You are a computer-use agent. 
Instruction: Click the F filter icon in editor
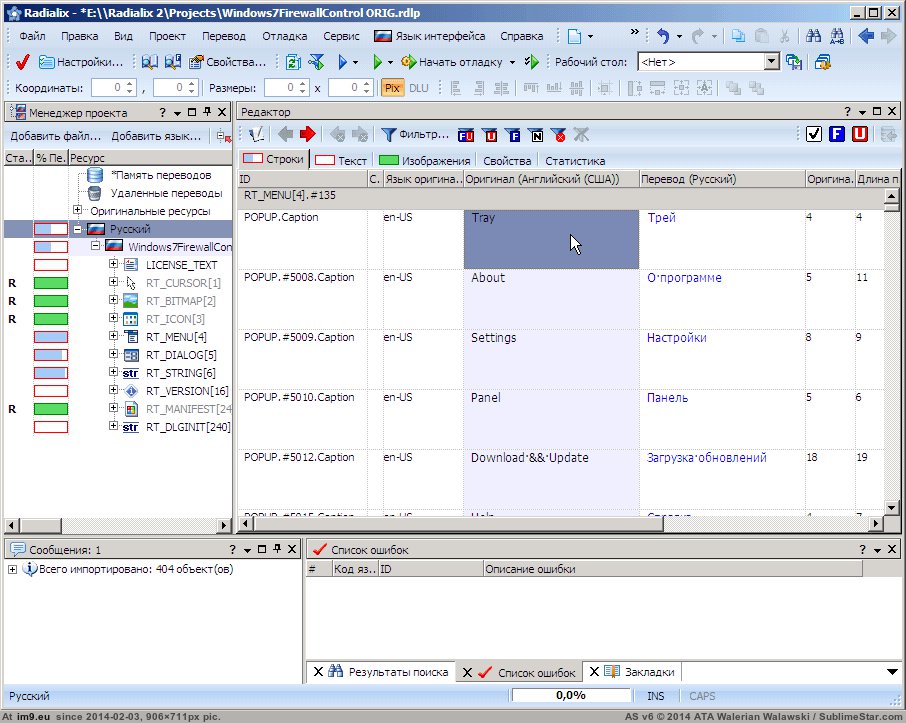coord(512,135)
